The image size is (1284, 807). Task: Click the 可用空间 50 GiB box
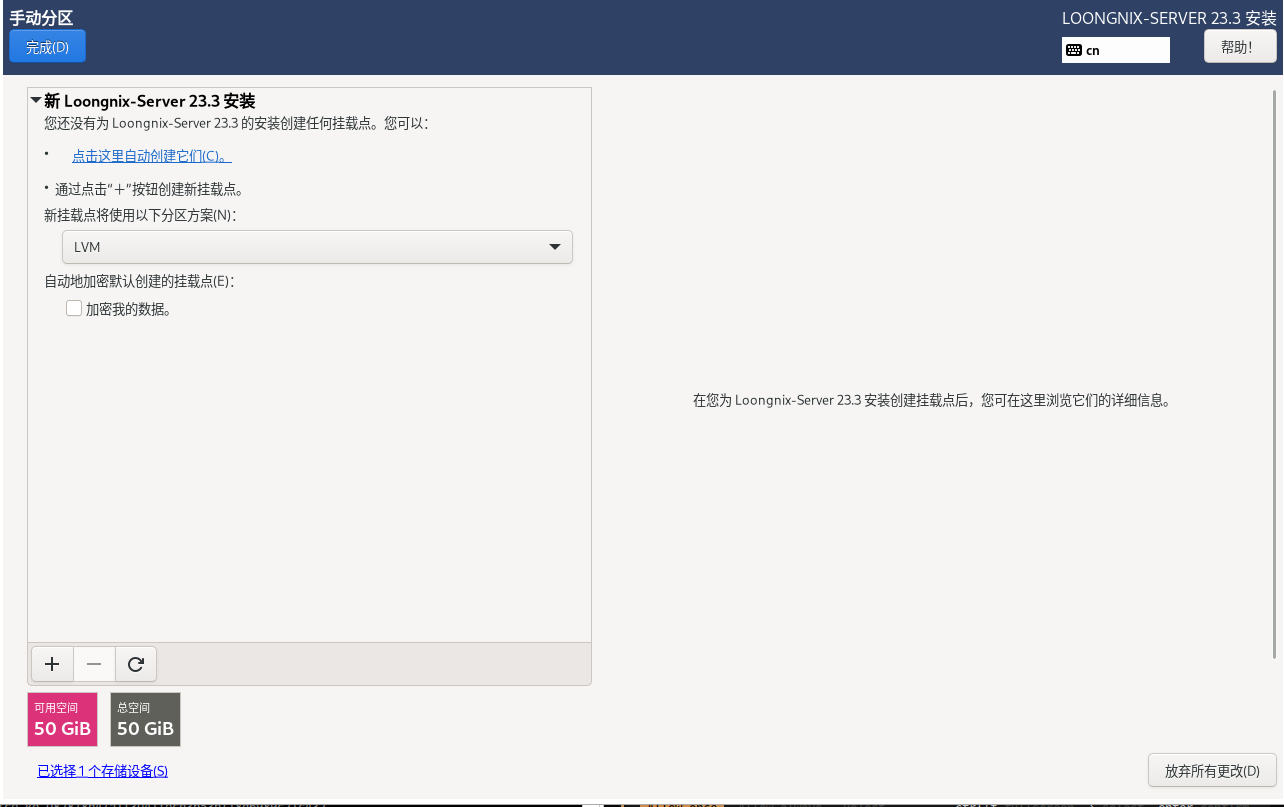(x=62, y=719)
